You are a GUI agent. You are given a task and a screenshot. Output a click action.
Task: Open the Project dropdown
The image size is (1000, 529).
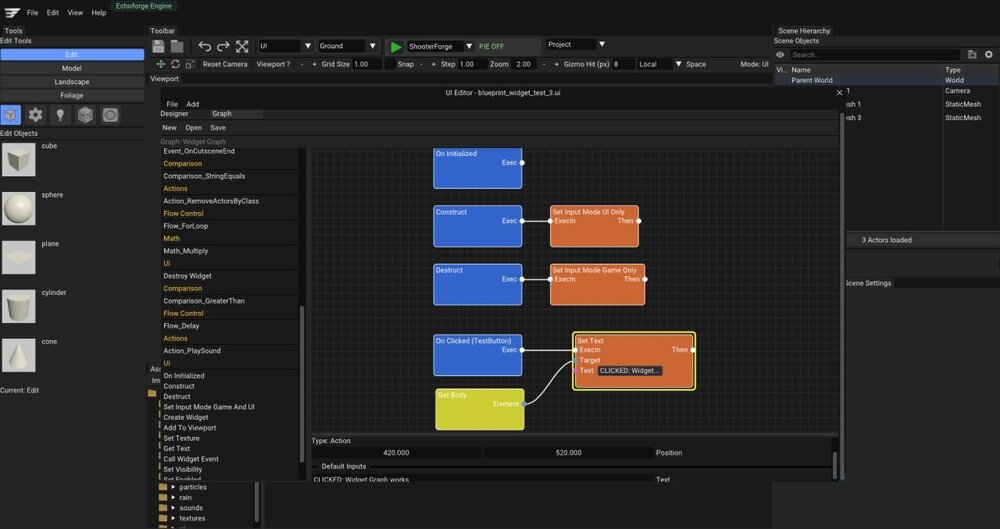coord(576,45)
